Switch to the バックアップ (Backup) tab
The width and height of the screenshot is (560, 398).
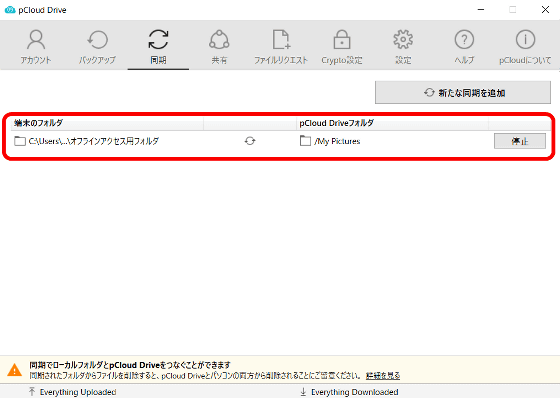click(x=97, y=46)
